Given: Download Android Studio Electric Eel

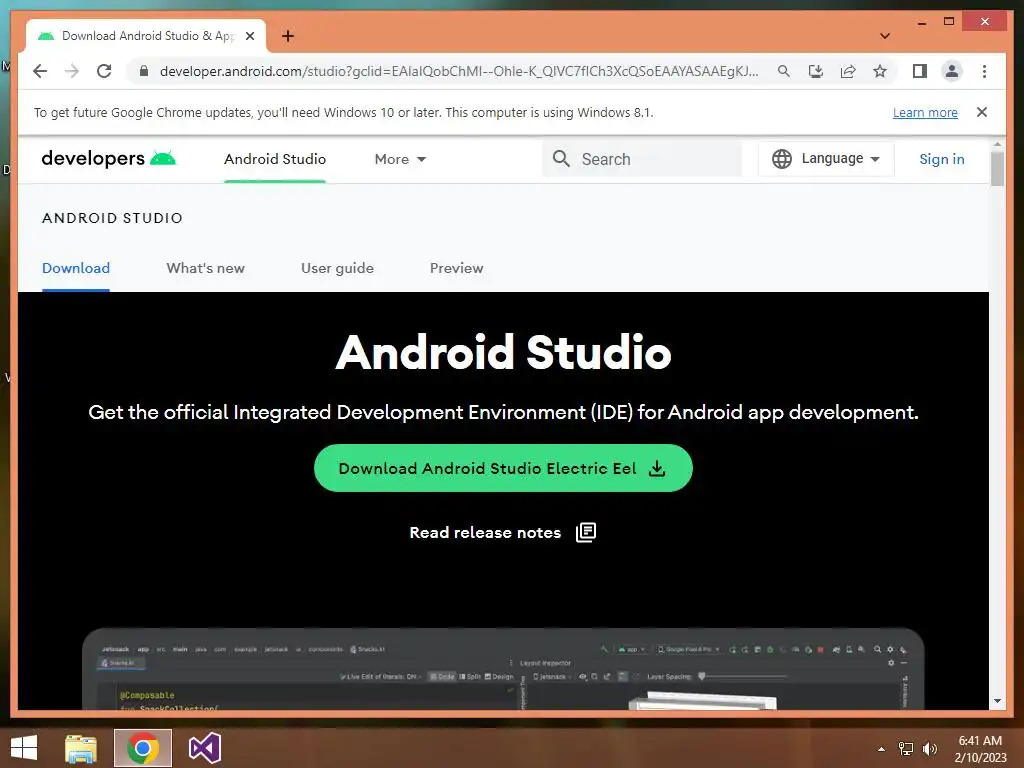Looking at the screenshot, I should [x=503, y=468].
